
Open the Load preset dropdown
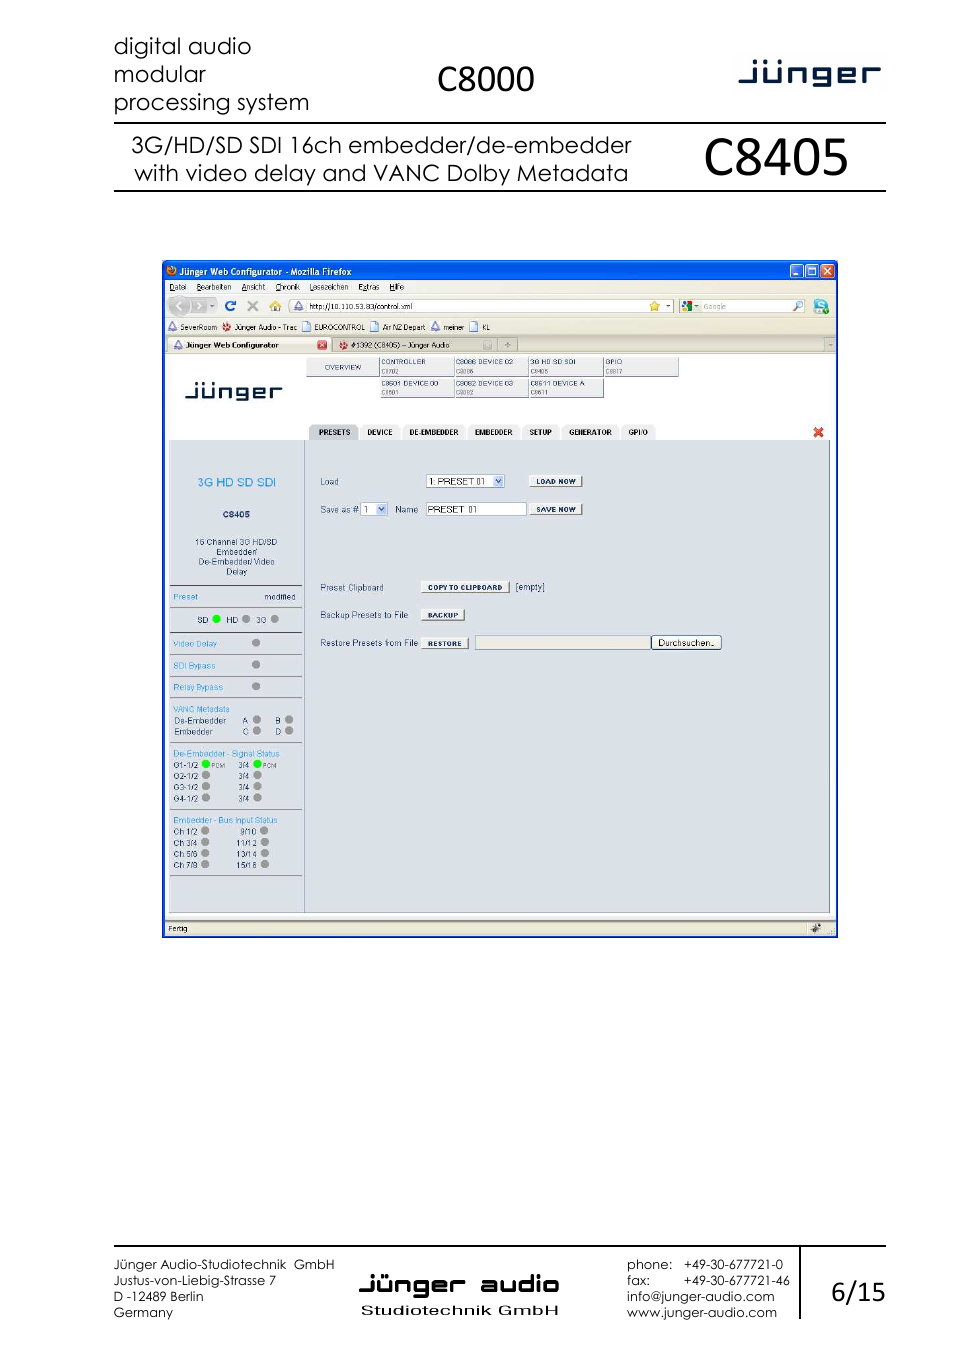[465, 481]
